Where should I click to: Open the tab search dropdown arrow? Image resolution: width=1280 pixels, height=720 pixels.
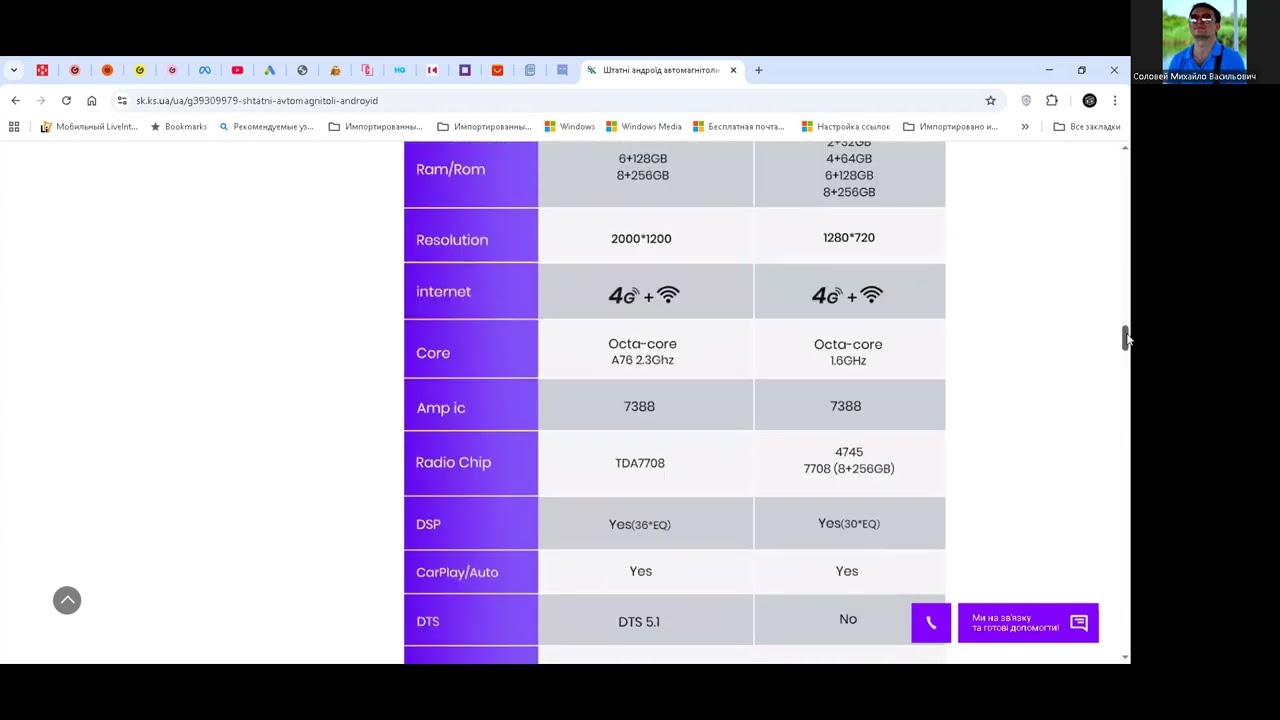pos(14,70)
